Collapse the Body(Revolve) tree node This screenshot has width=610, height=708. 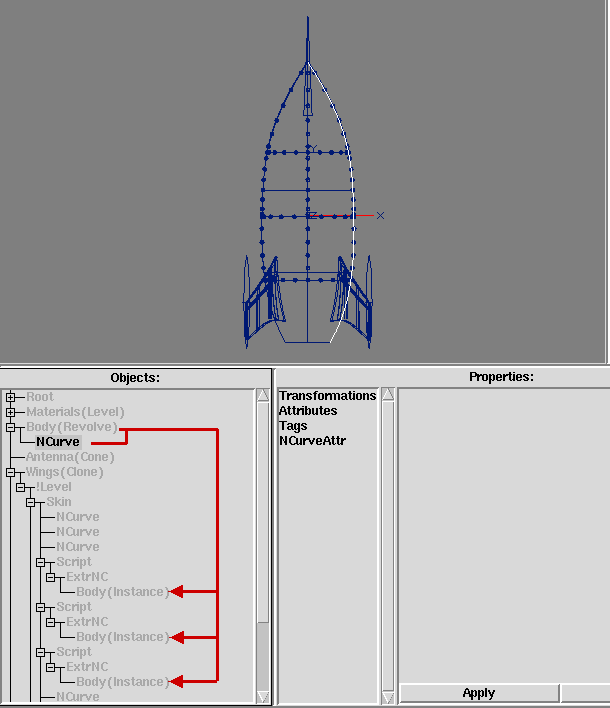point(11,427)
